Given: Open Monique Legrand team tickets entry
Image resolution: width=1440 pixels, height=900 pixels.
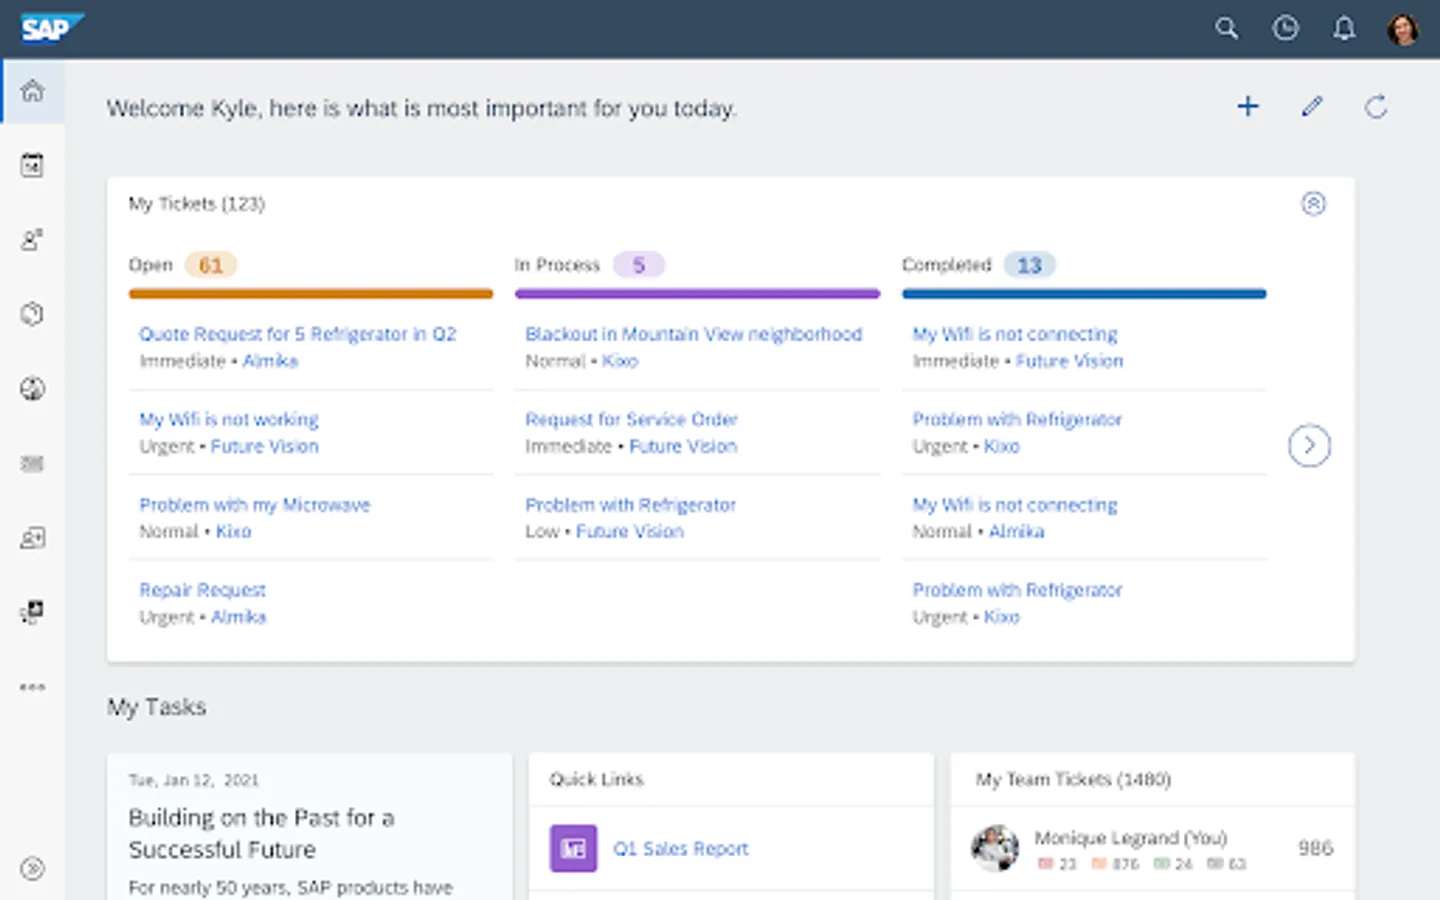Looking at the screenshot, I should coord(1130,838).
